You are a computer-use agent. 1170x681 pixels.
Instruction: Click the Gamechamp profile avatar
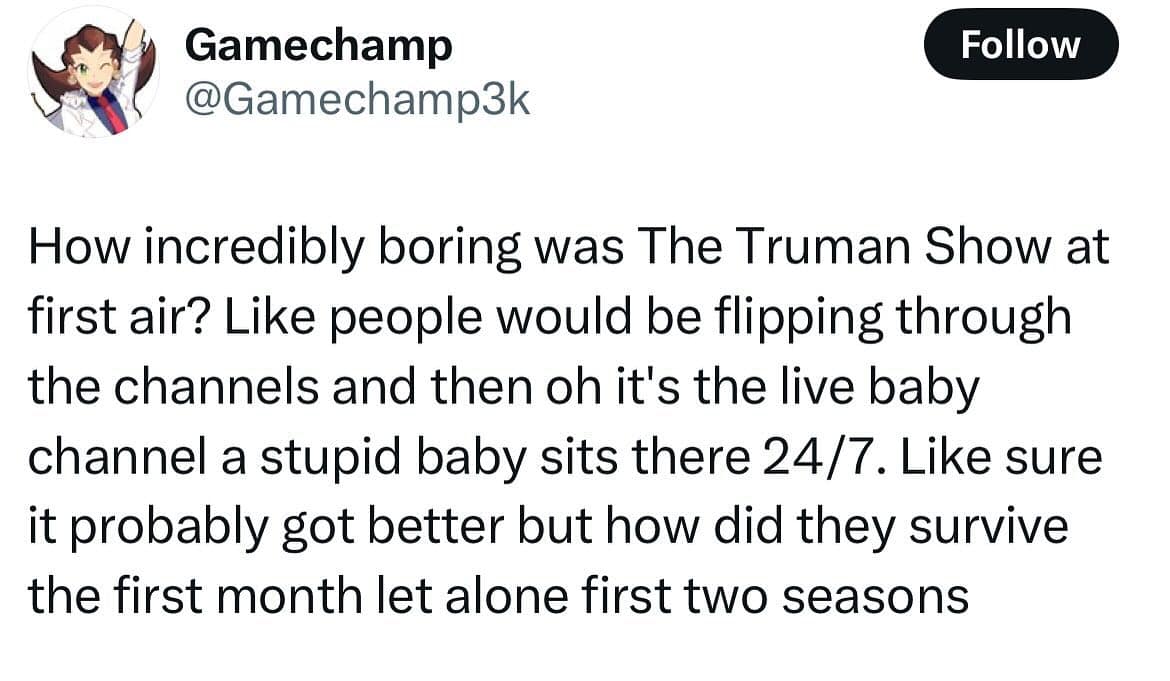click(x=92, y=76)
